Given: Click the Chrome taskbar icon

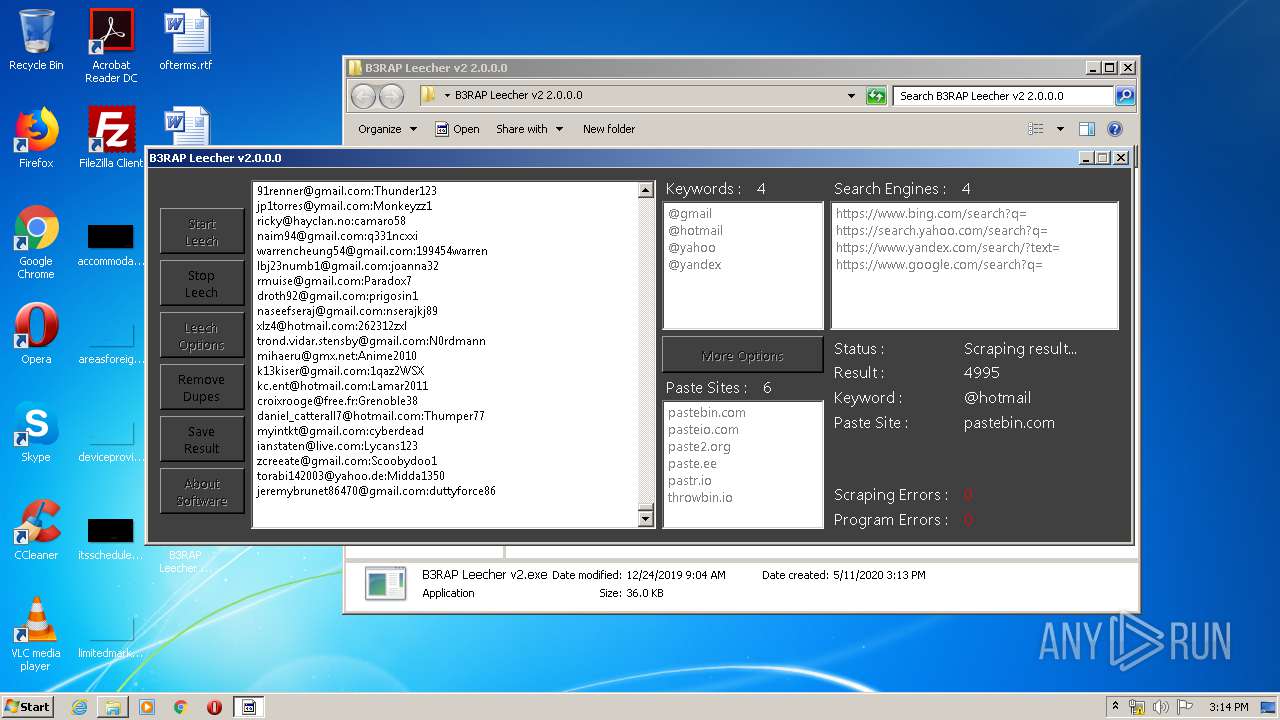Looking at the screenshot, I should coord(180,707).
